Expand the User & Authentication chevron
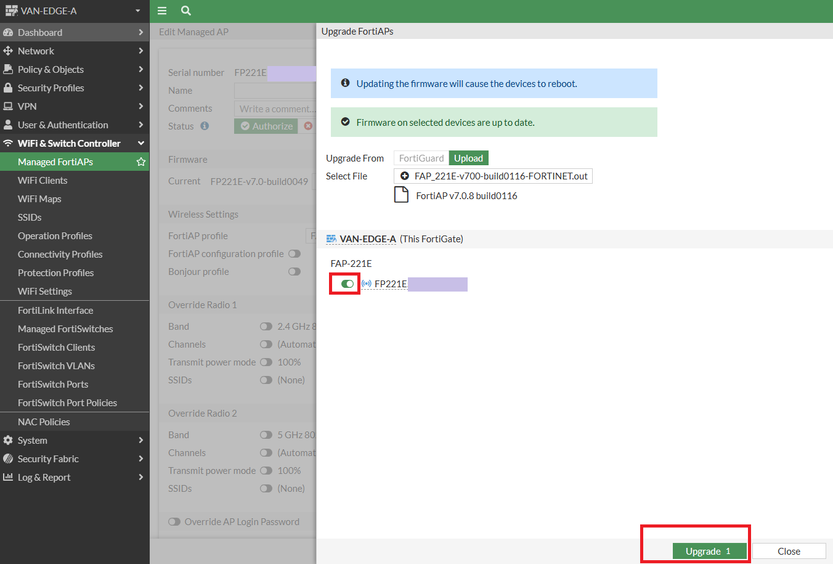 (x=141, y=125)
